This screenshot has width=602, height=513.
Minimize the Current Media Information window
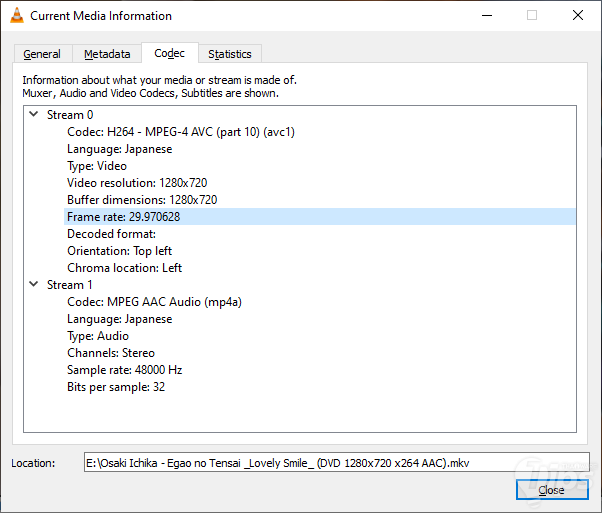(487, 15)
